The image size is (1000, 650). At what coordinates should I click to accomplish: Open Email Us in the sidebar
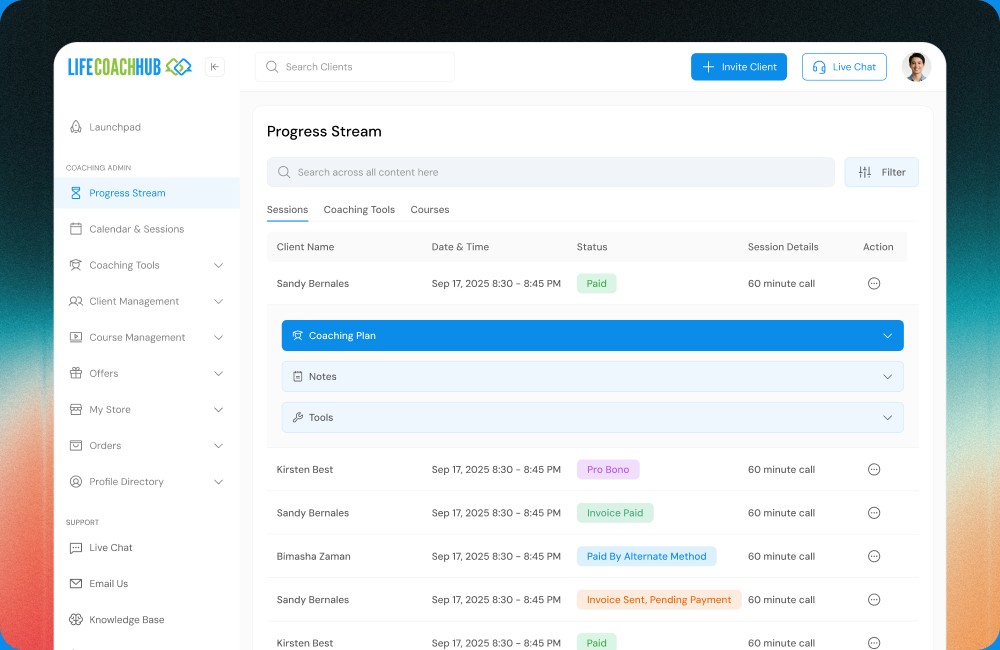[x=108, y=584]
